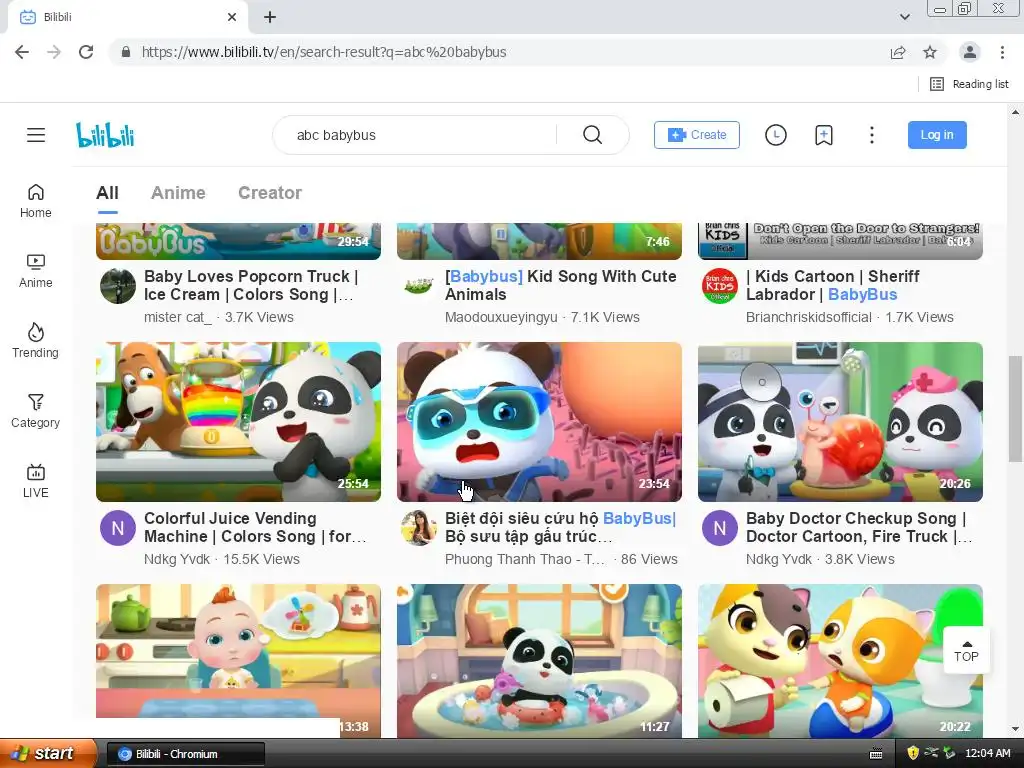Open Category in sidebar
The width and height of the screenshot is (1024, 768).
tap(36, 411)
